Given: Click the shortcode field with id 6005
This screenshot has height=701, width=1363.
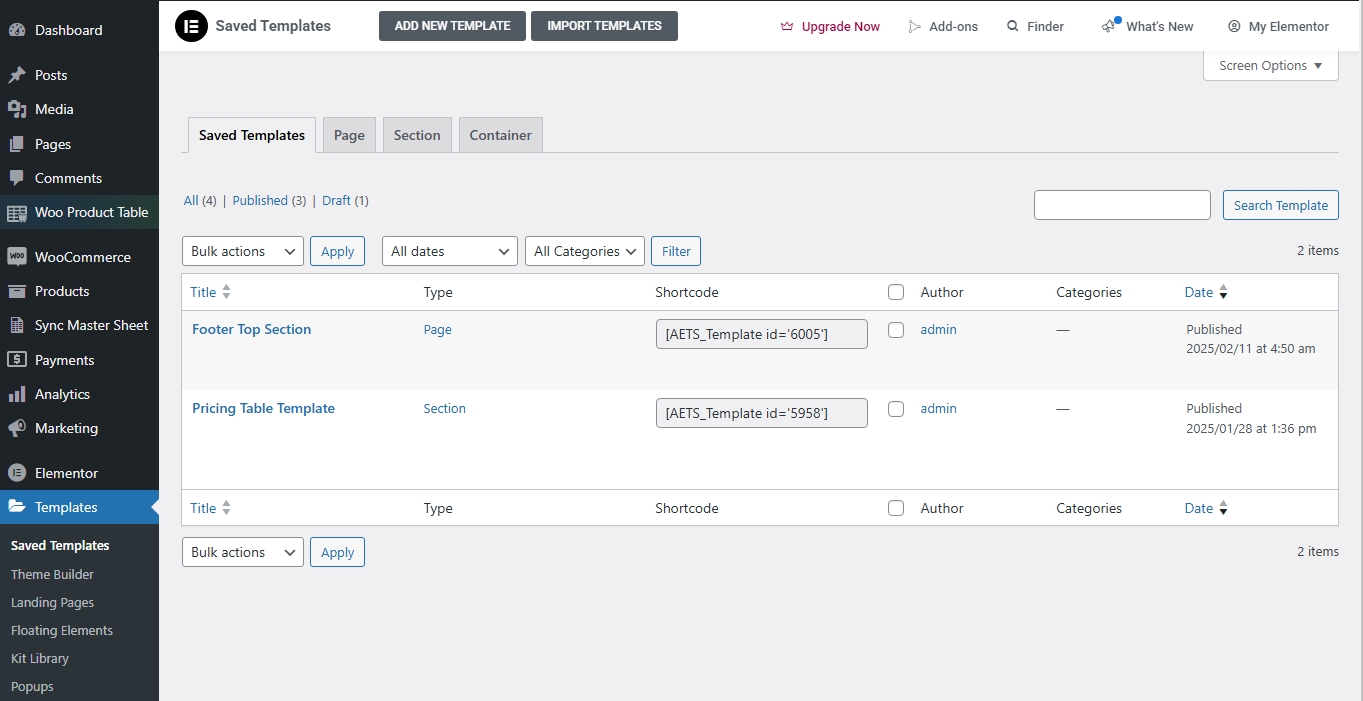Looking at the screenshot, I should pyautogui.click(x=762, y=334).
